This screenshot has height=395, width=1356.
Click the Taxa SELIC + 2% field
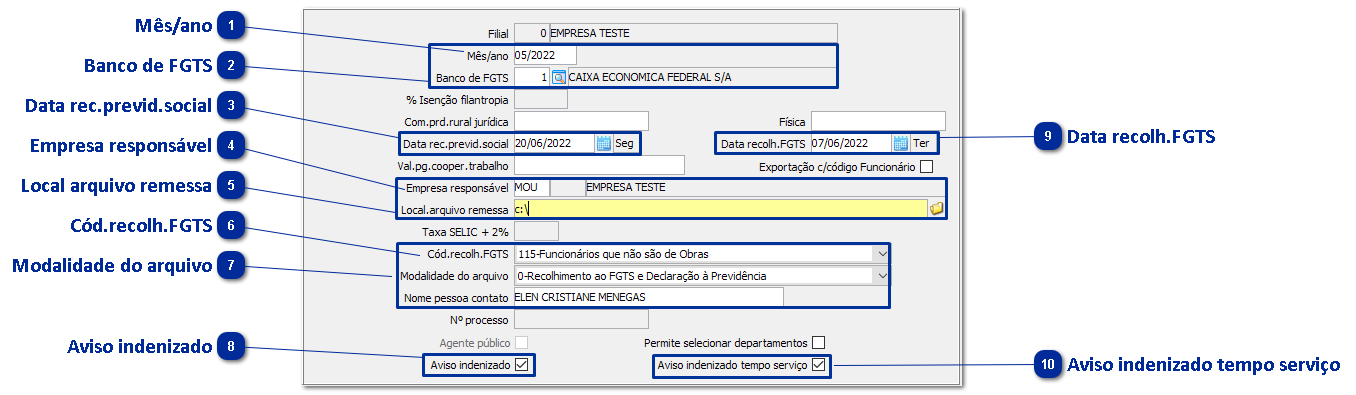(x=536, y=231)
